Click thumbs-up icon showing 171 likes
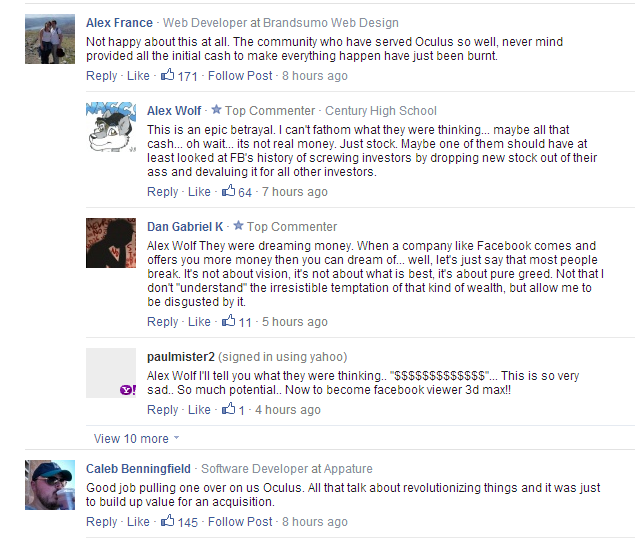This screenshot has width=644, height=543. (x=168, y=74)
